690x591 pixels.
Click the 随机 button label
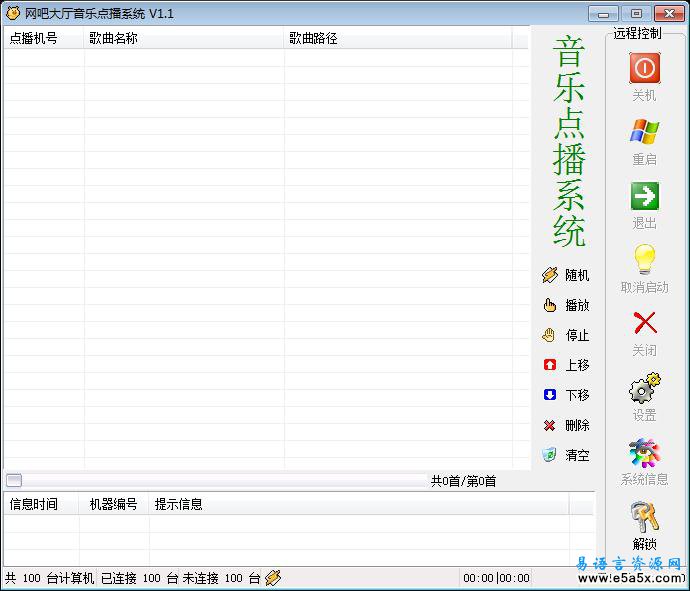click(x=577, y=275)
